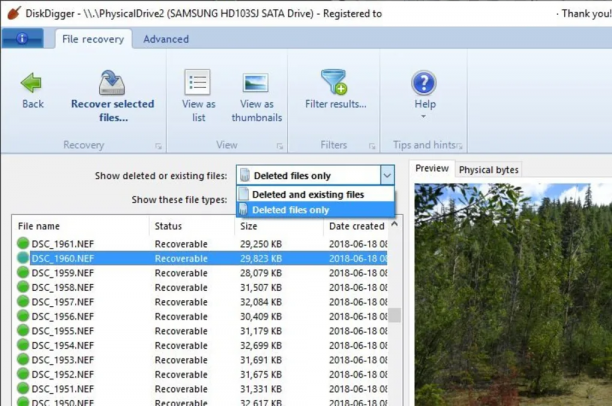Open the Advanced tab
The height and width of the screenshot is (406, 612).
(166, 39)
